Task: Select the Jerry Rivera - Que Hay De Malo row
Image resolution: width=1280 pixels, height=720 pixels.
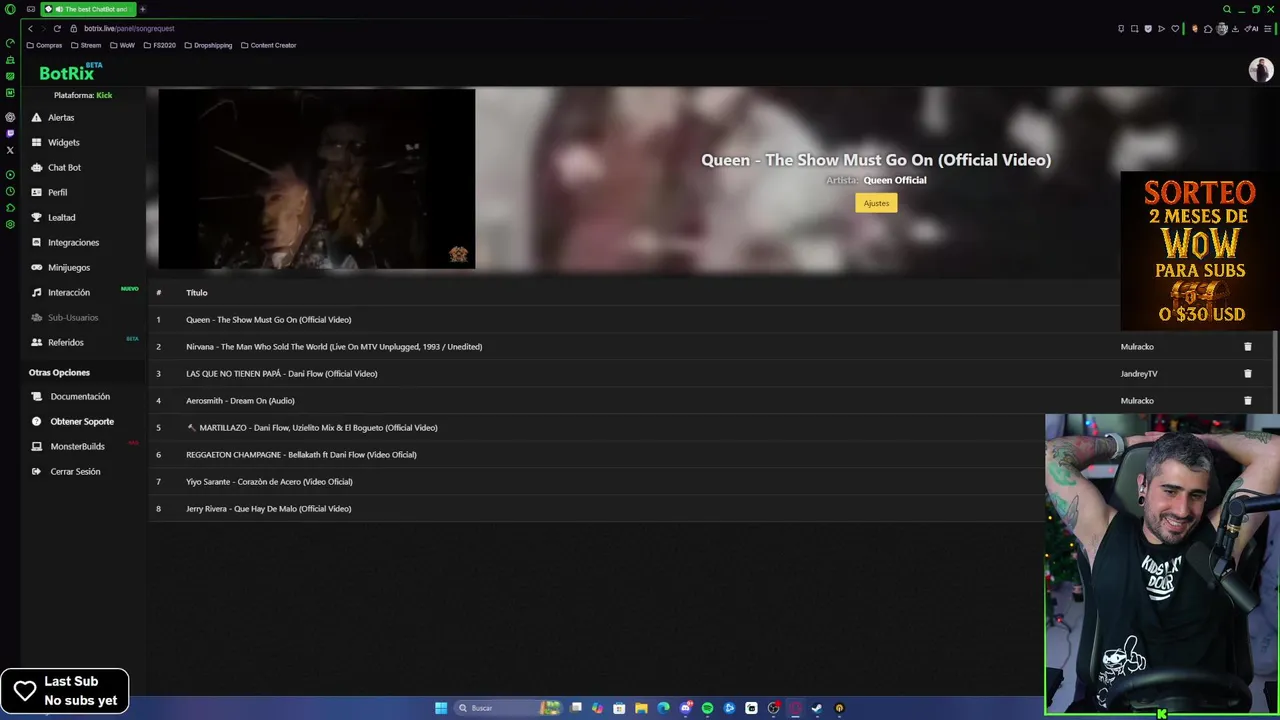Action: [596, 509]
